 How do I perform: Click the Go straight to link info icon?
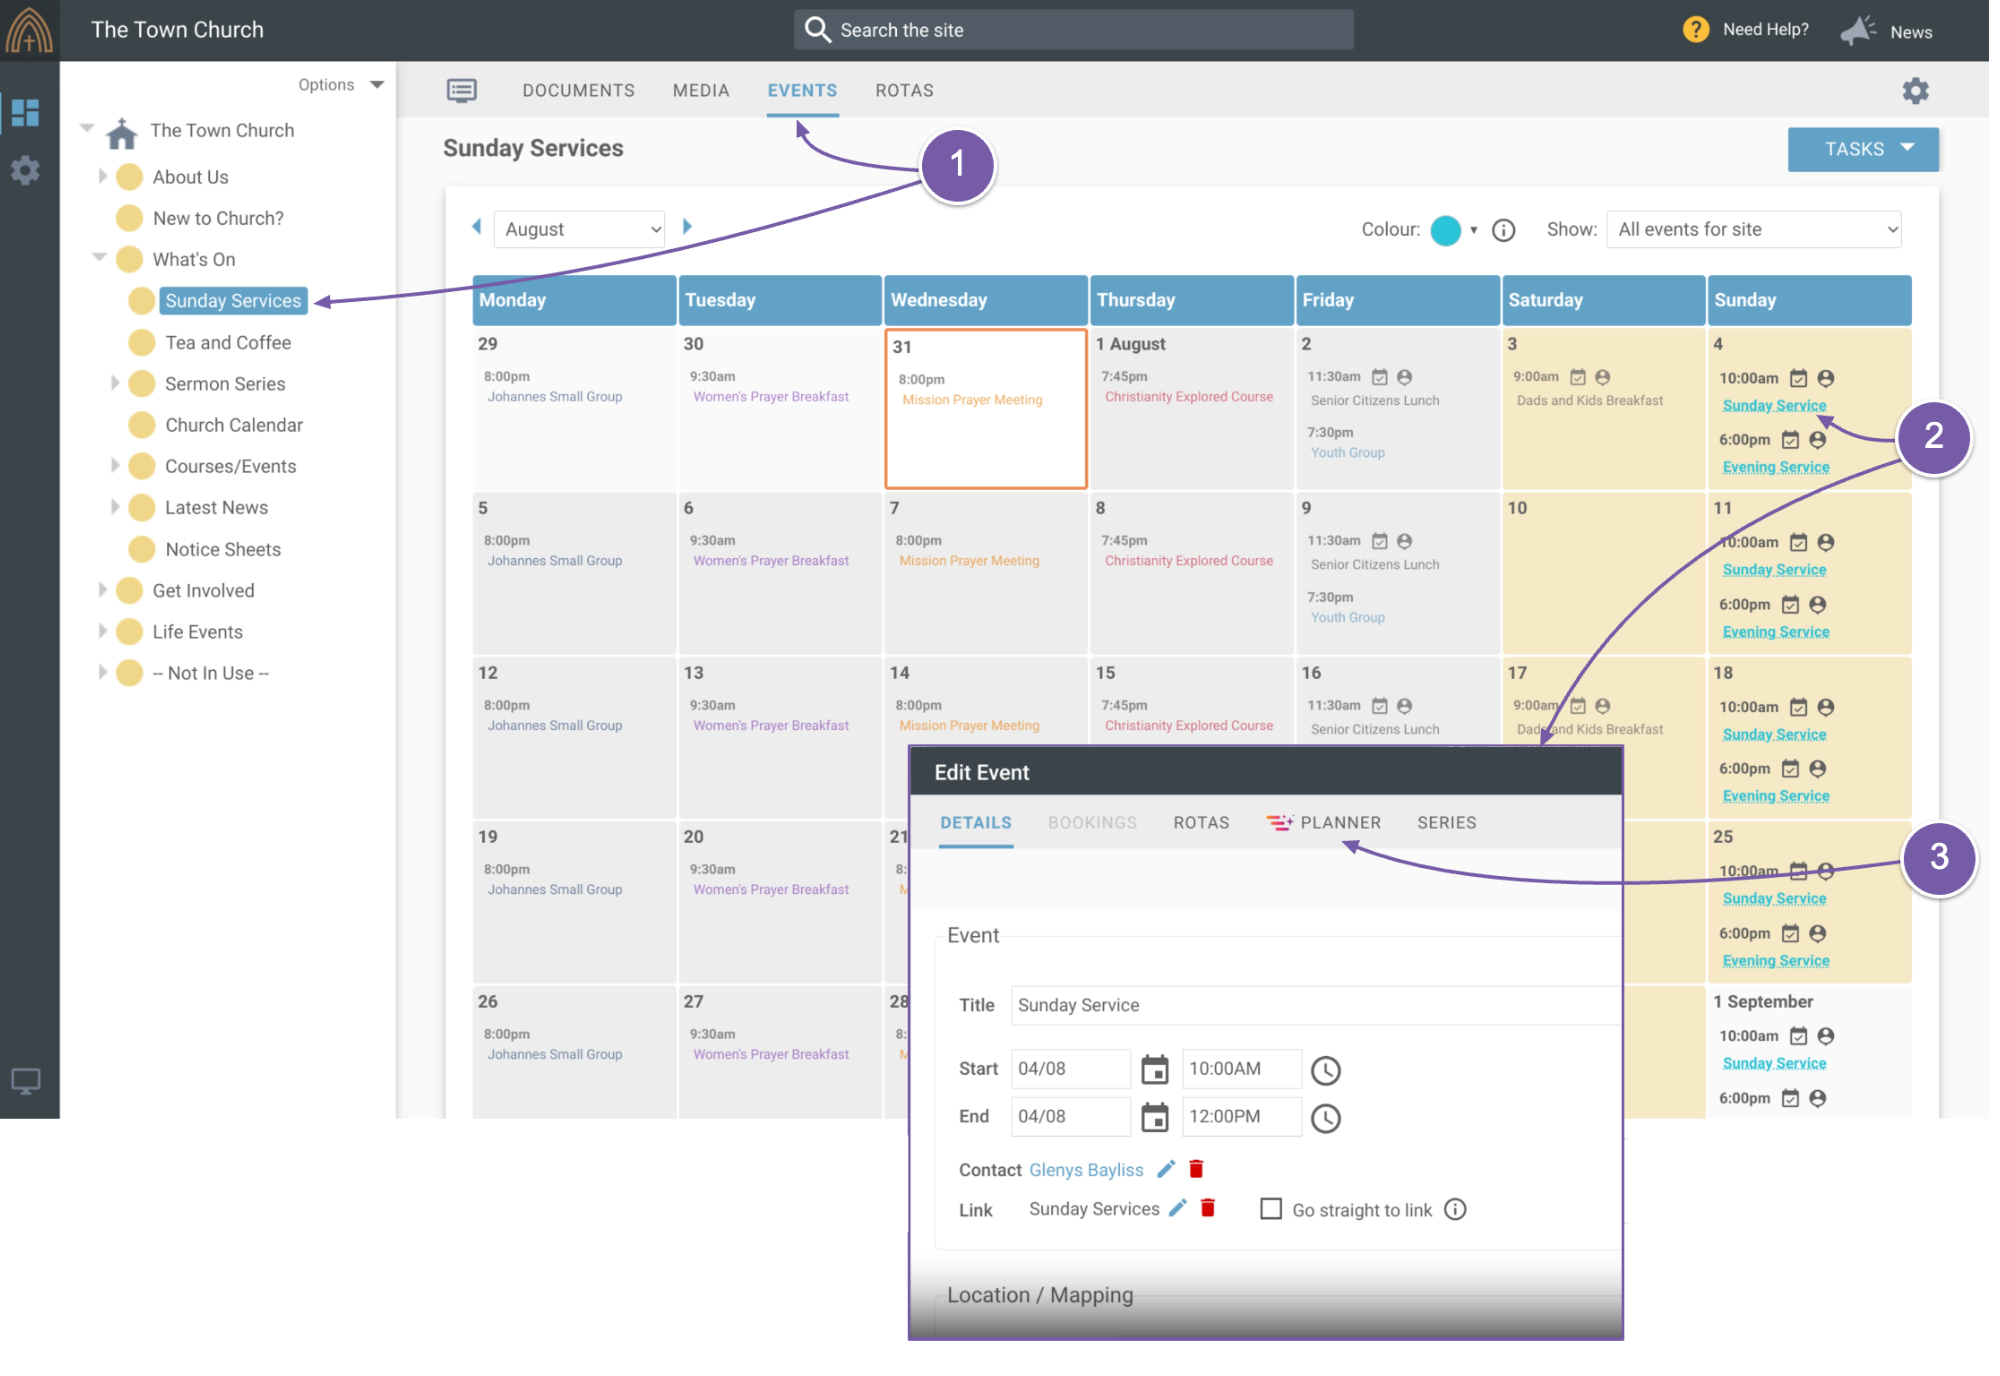tap(1456, 1210)
